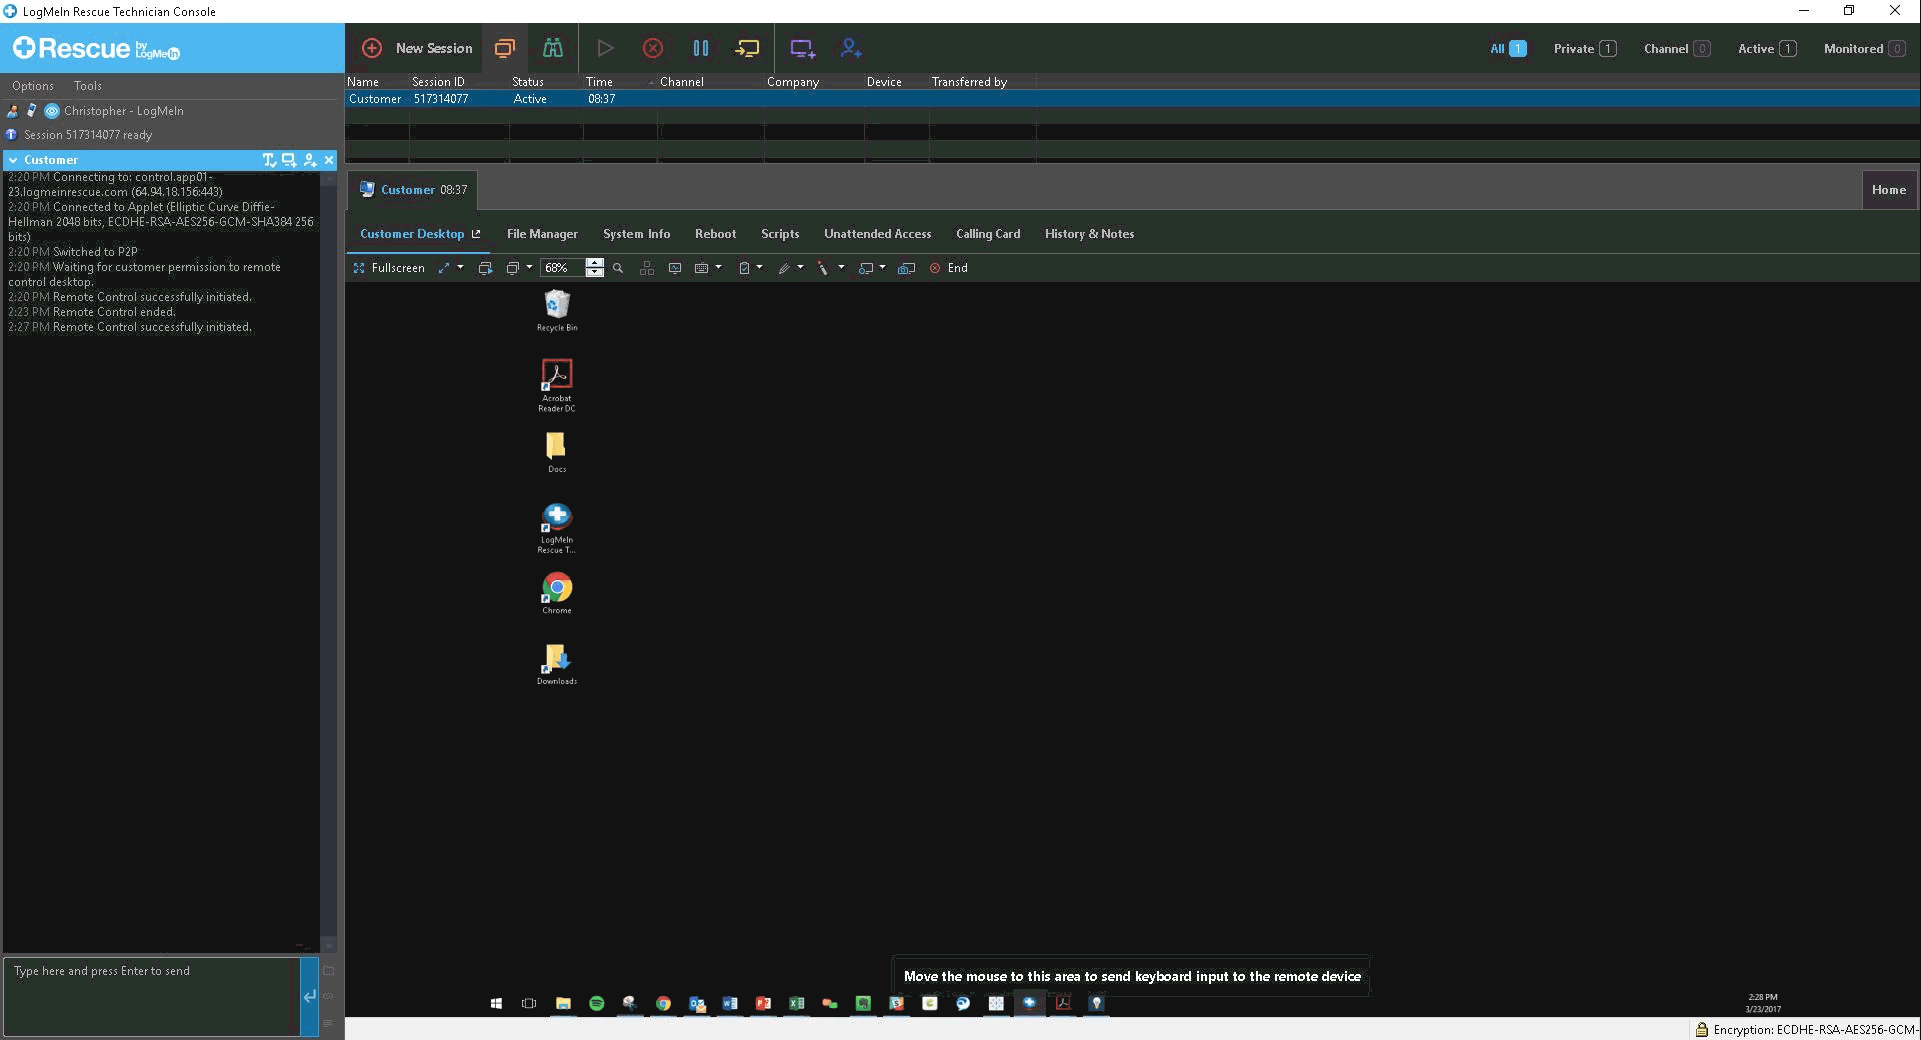The width and height of the screenshot is (1921, 1040).
Task: Open the keyboard options dropdown arrow
Action: [718, 267]
